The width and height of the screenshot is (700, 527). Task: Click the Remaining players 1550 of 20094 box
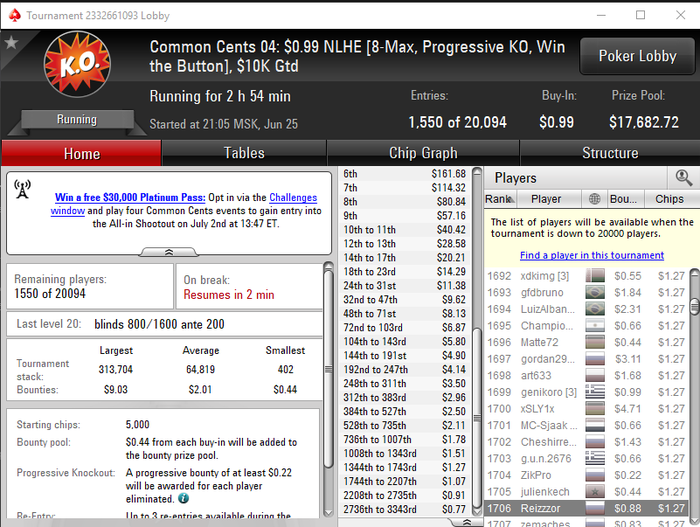pos(90,286)
